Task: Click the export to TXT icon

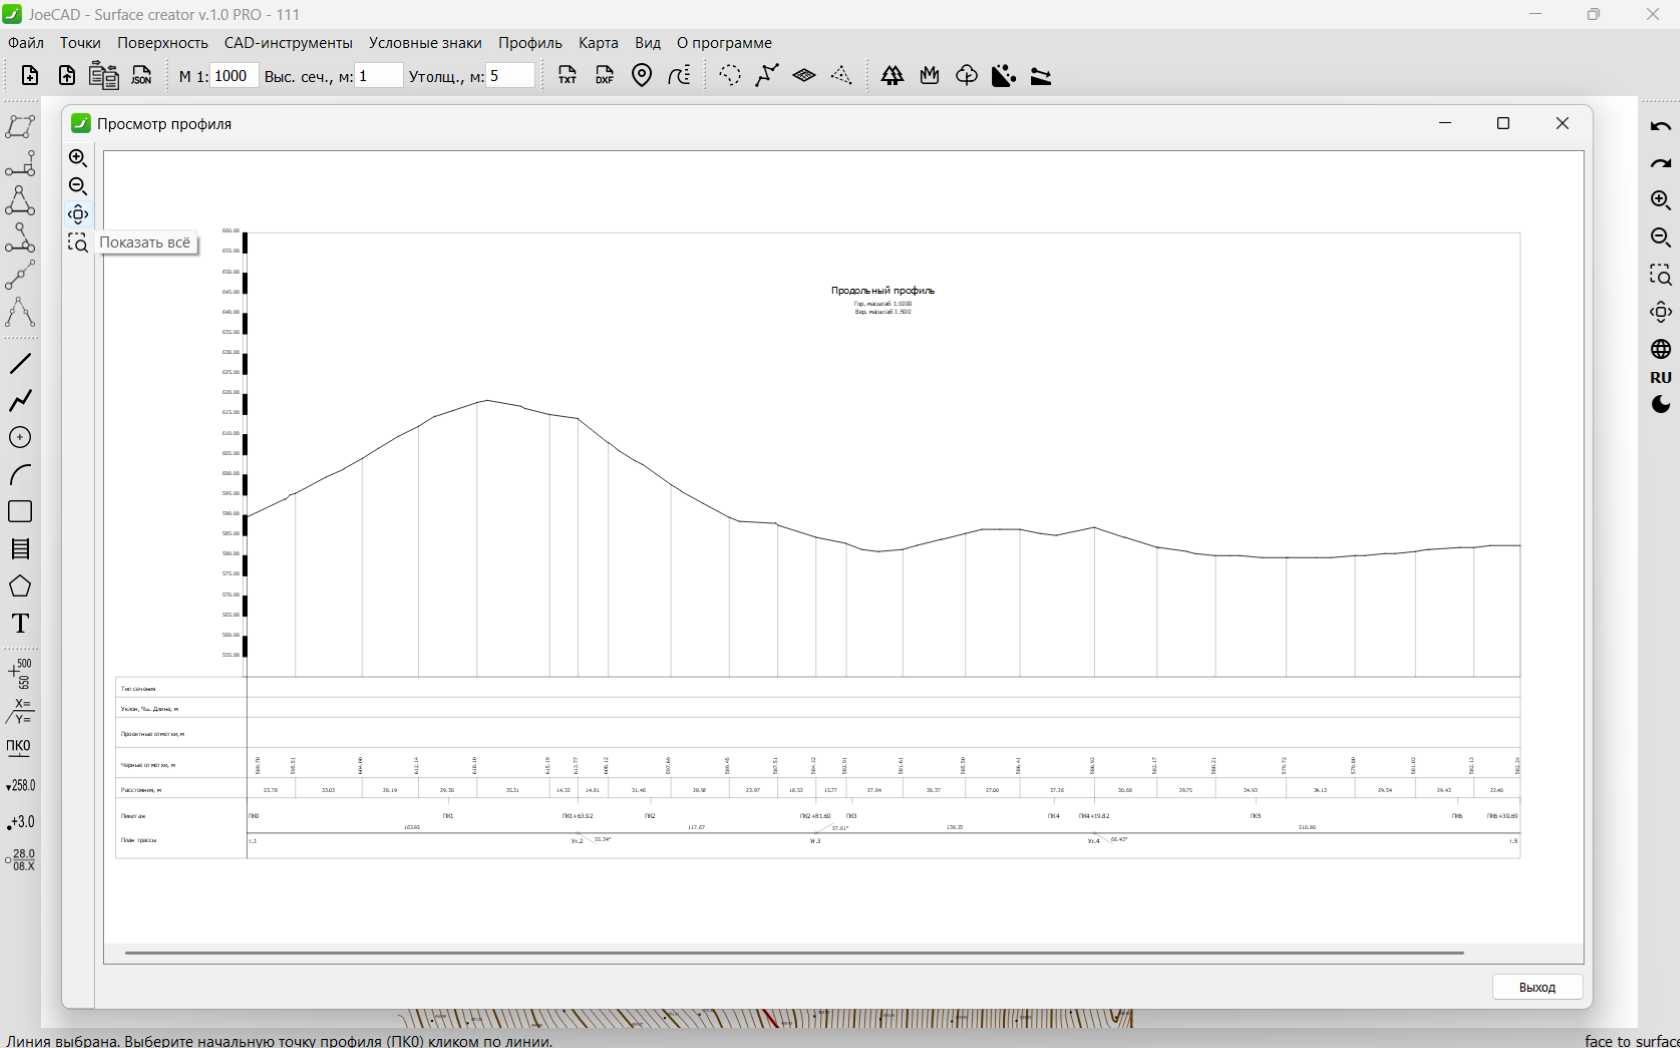Action: point(567,76)
